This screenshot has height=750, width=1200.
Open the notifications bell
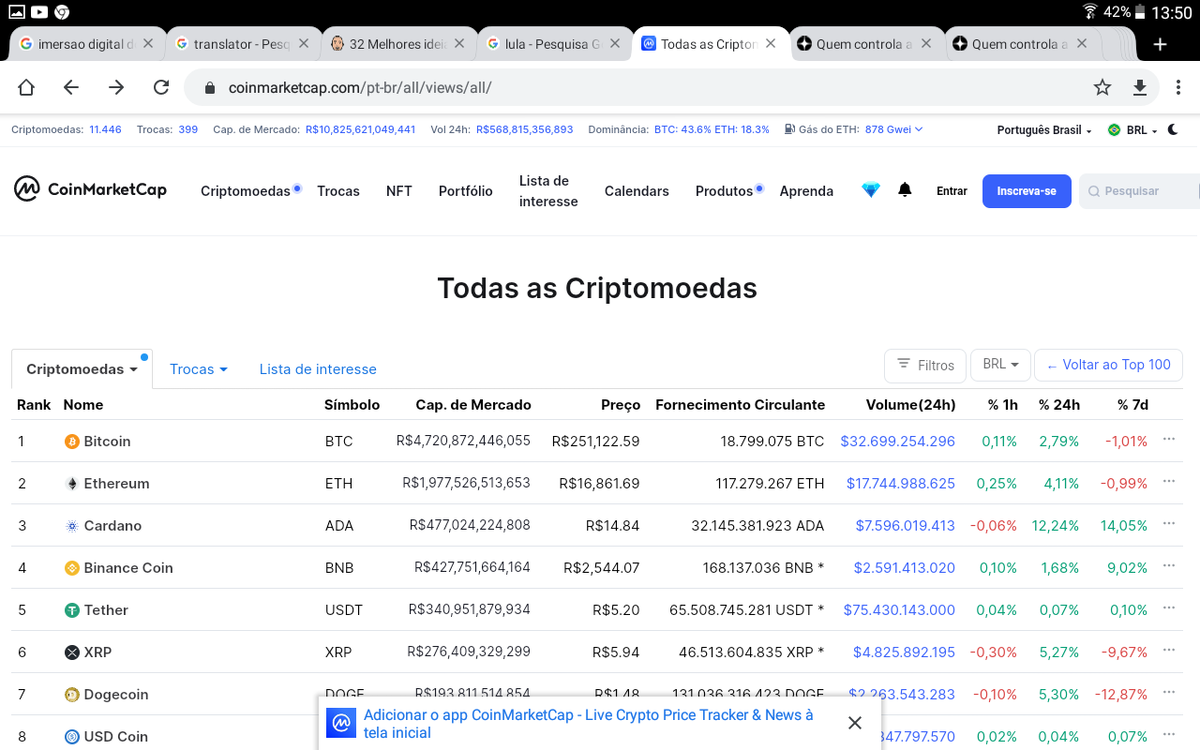[905, 190]
